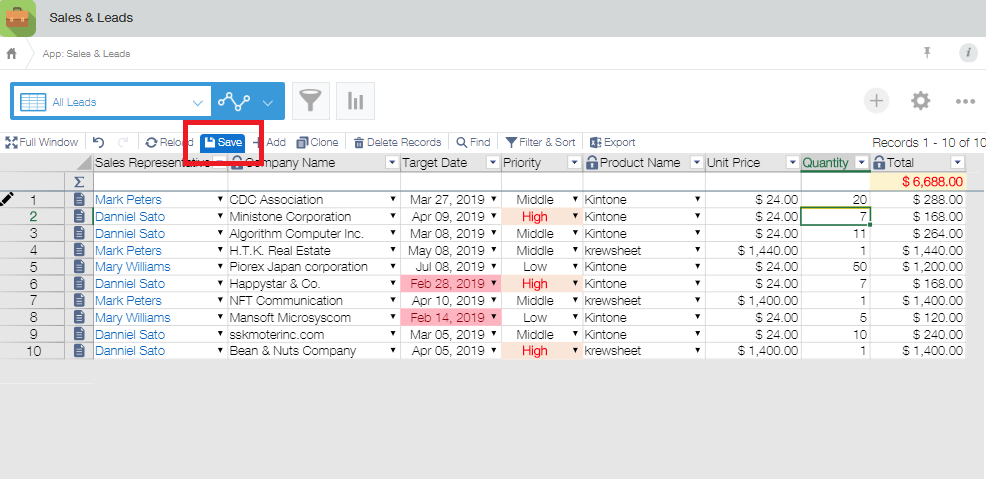The image size is (986, 479).
Task: Open the bar chart graph icon
Action: (x=355, y=101)
